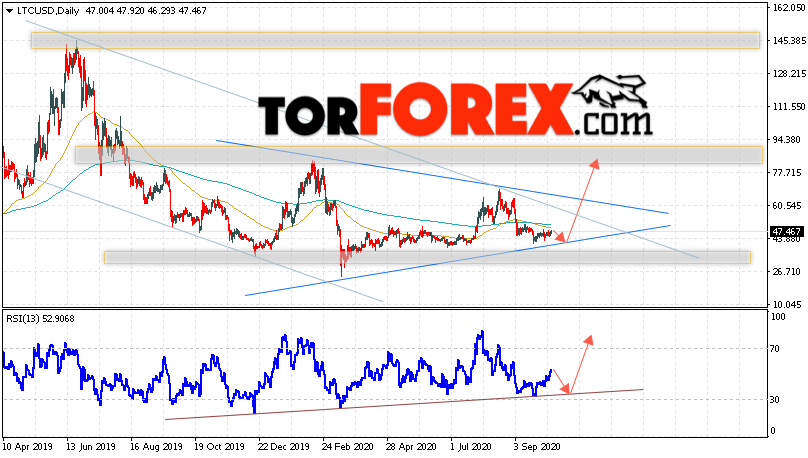The width and height of the screenshot is (808, 458).
Task: Select the 22 Dec 2019 date label
Action: 284,447
